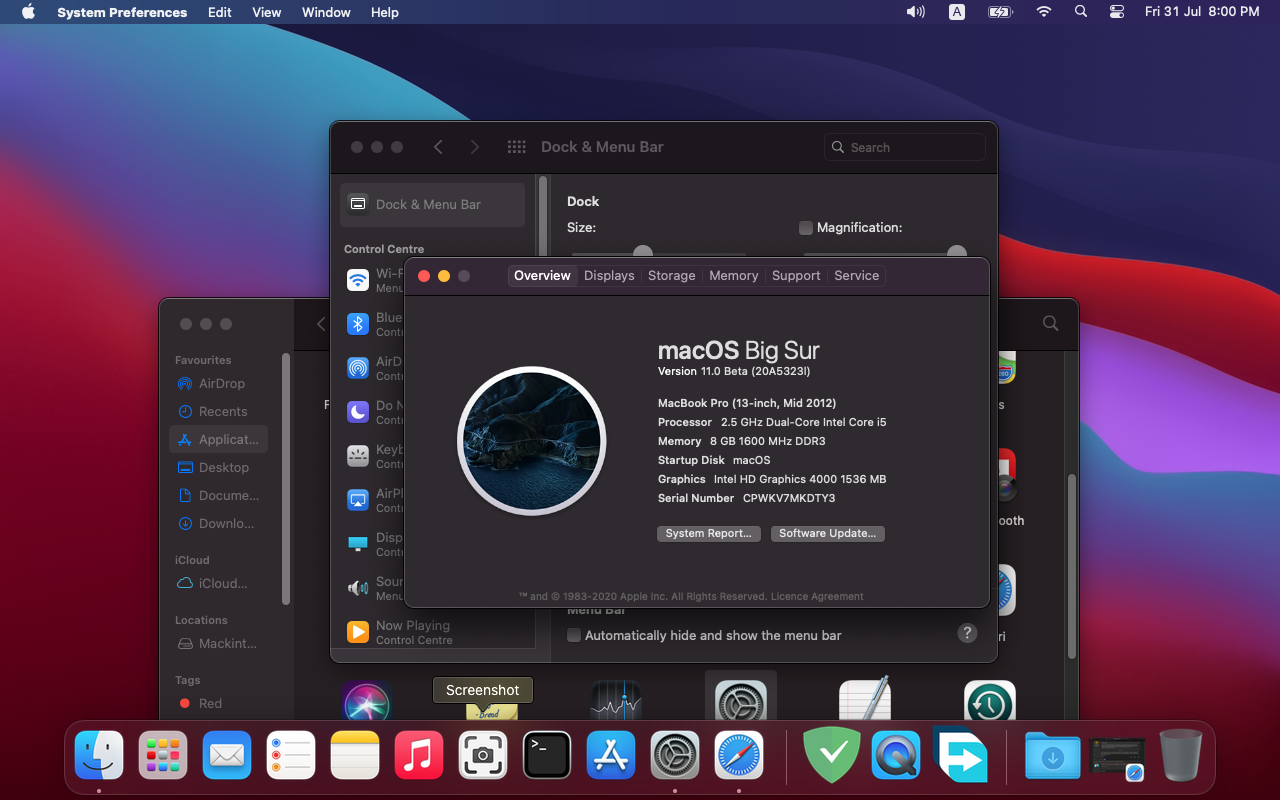Click the Finder window search icon
The image size is (1280, 800).
coord(1050,323)
